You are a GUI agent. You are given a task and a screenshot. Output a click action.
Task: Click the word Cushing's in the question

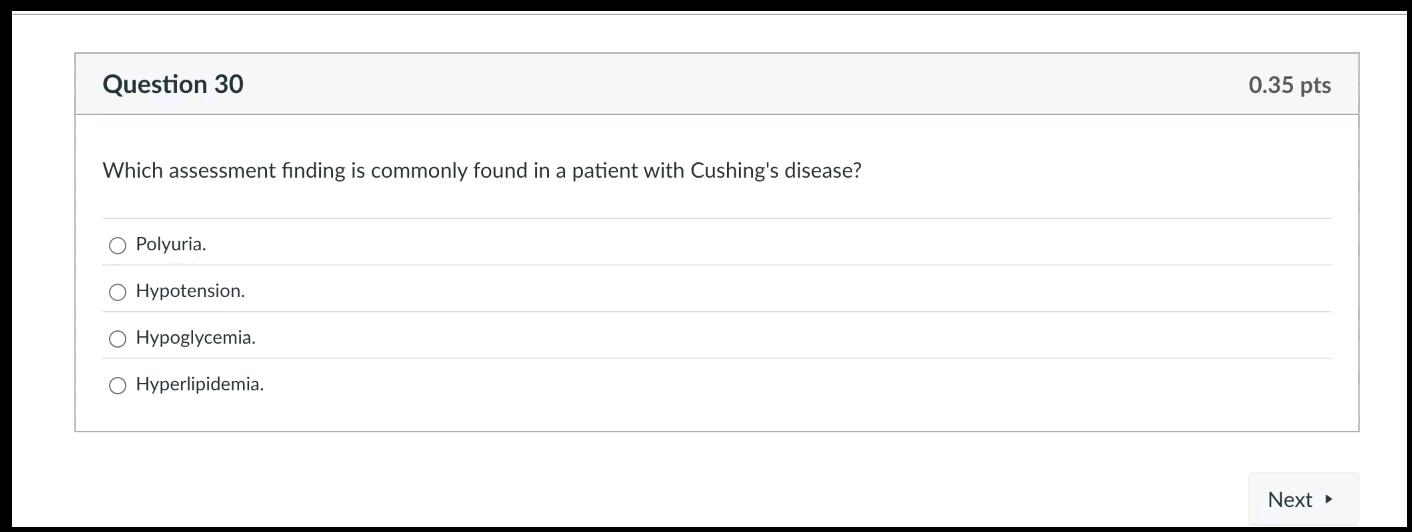pyautogui.click(x=734, y=170)
